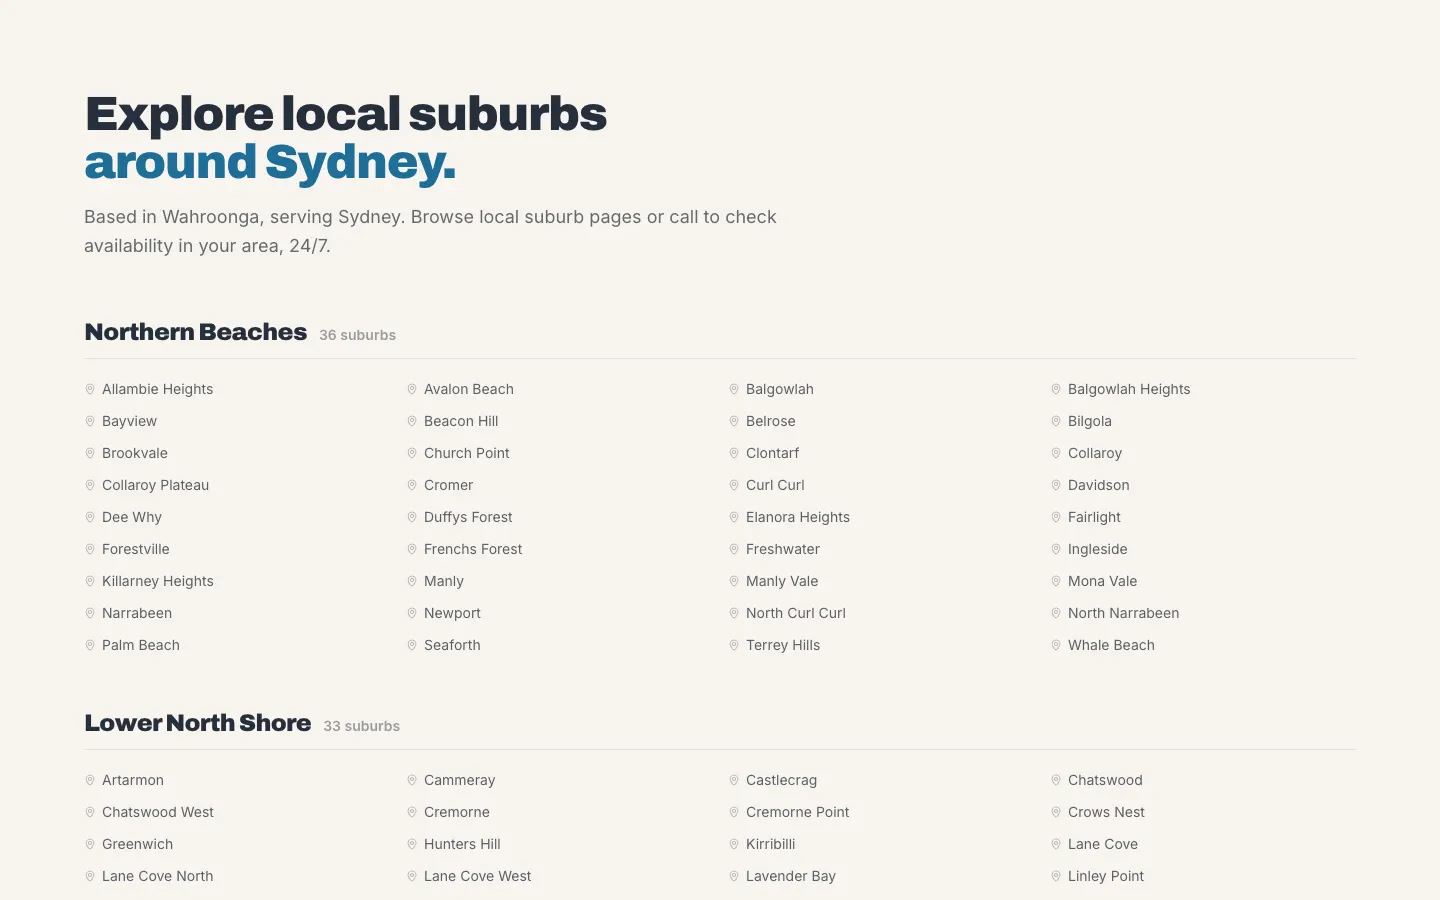Viewport: 1440px width, 900px height.
Task: Click the map pin beside Manly
Action: [x=412, y=581]
